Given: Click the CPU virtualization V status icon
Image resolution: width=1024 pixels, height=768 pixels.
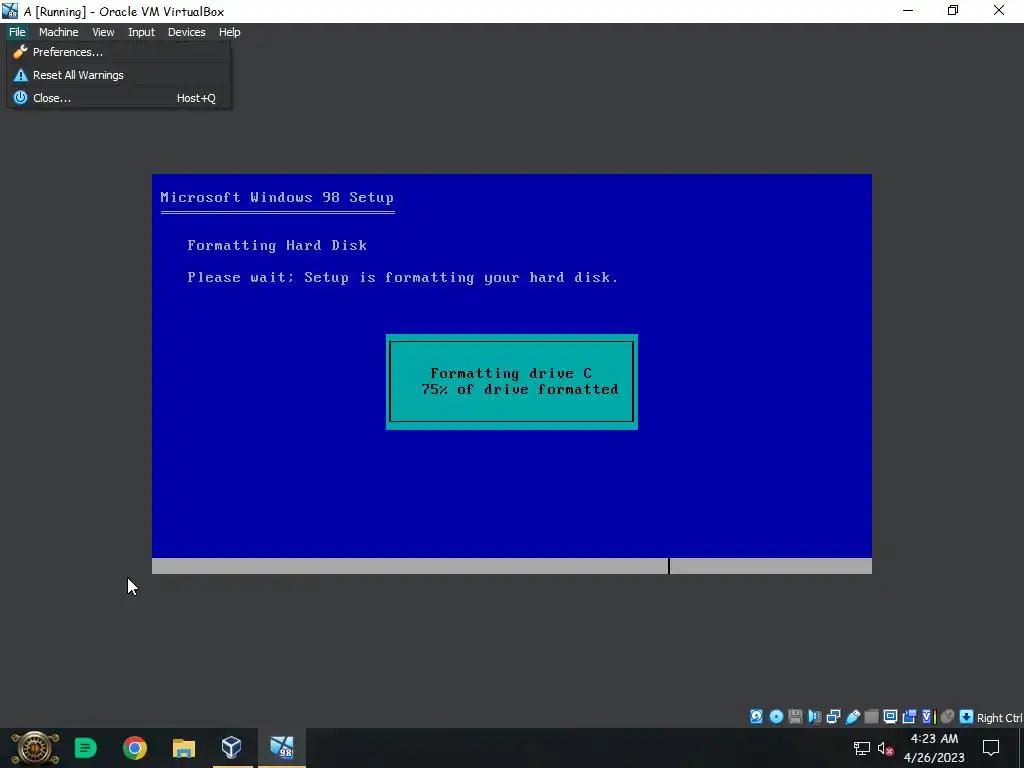Looking at the screenshot, I should pyautogui.click(x=928, y=717).
